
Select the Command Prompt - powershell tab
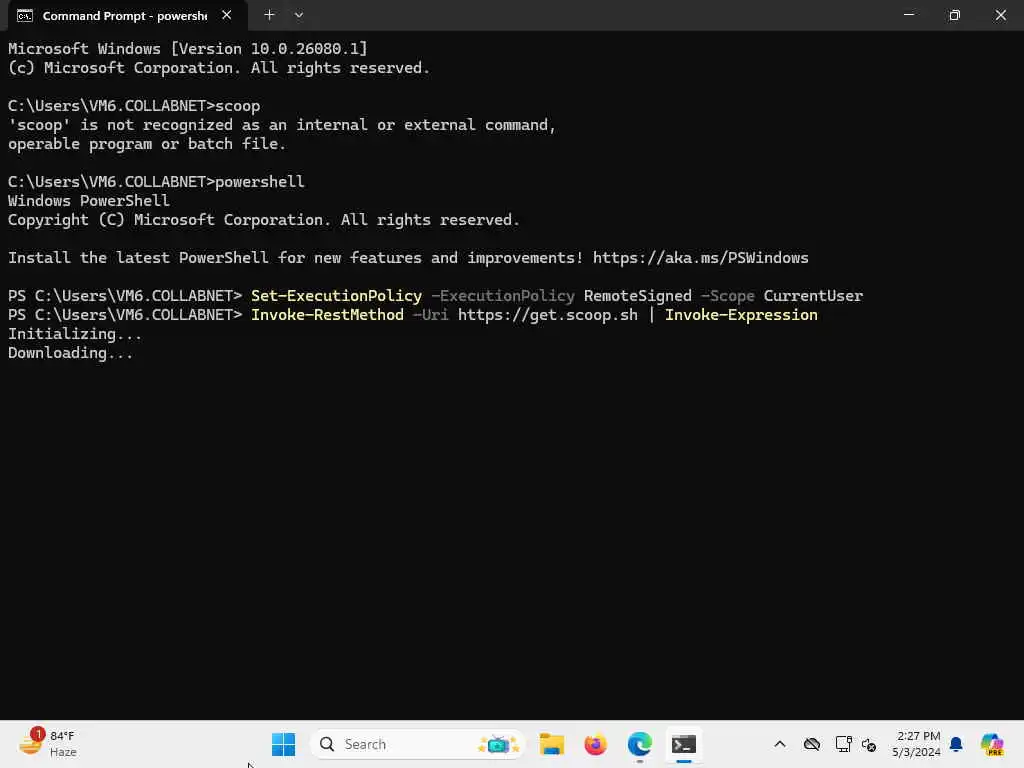[127, 16]
